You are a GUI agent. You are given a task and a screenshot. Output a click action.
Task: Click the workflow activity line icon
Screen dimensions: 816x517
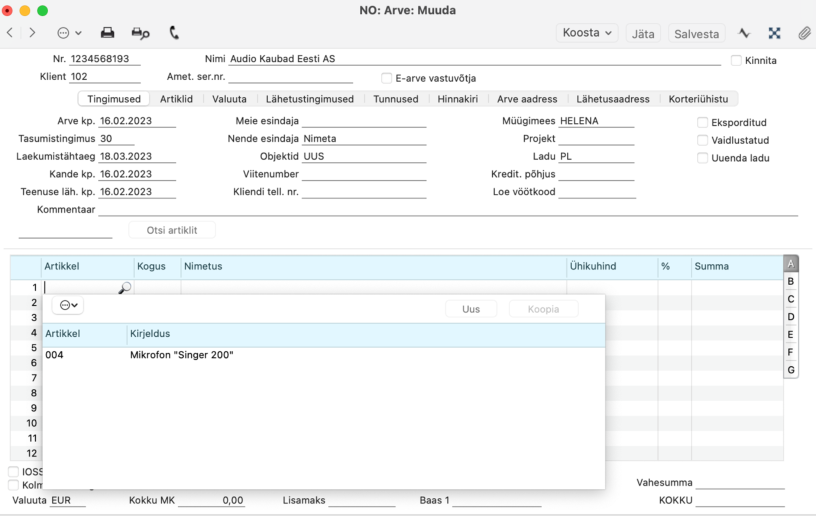click(x=744, y=33)
